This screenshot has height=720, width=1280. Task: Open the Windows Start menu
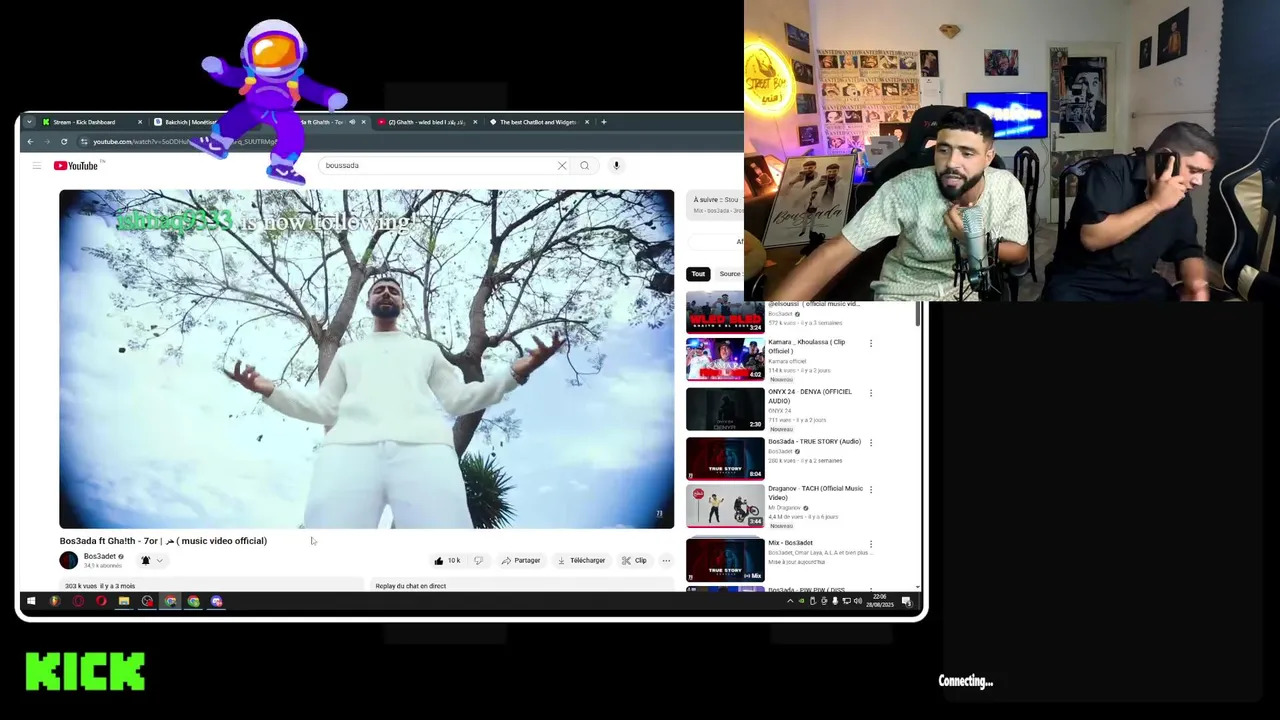pos(31,601)
